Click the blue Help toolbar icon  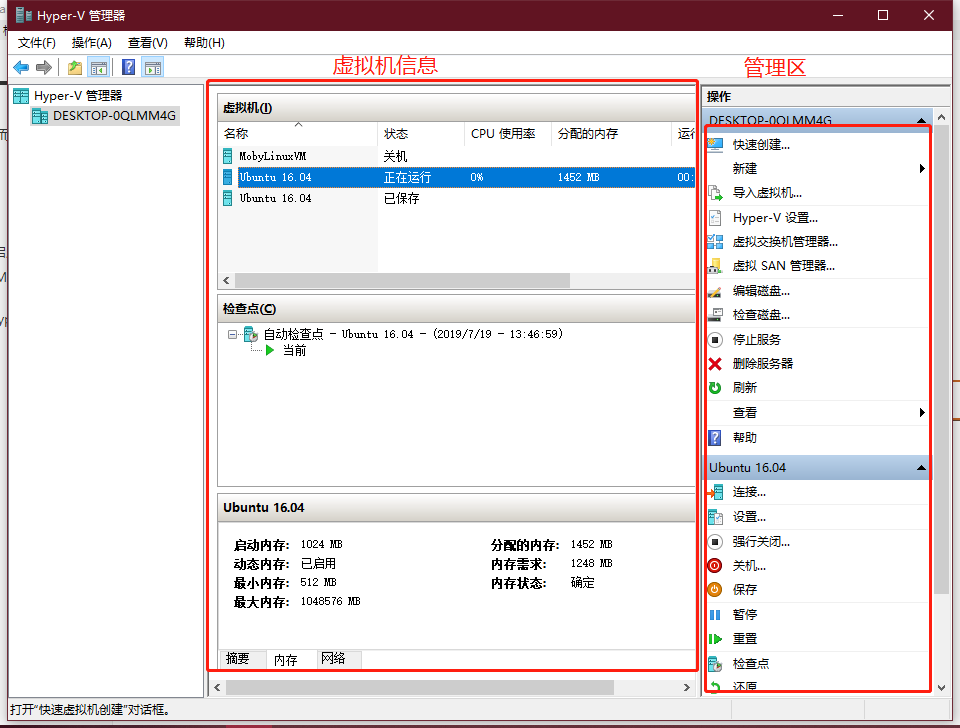tap(128, 67)
